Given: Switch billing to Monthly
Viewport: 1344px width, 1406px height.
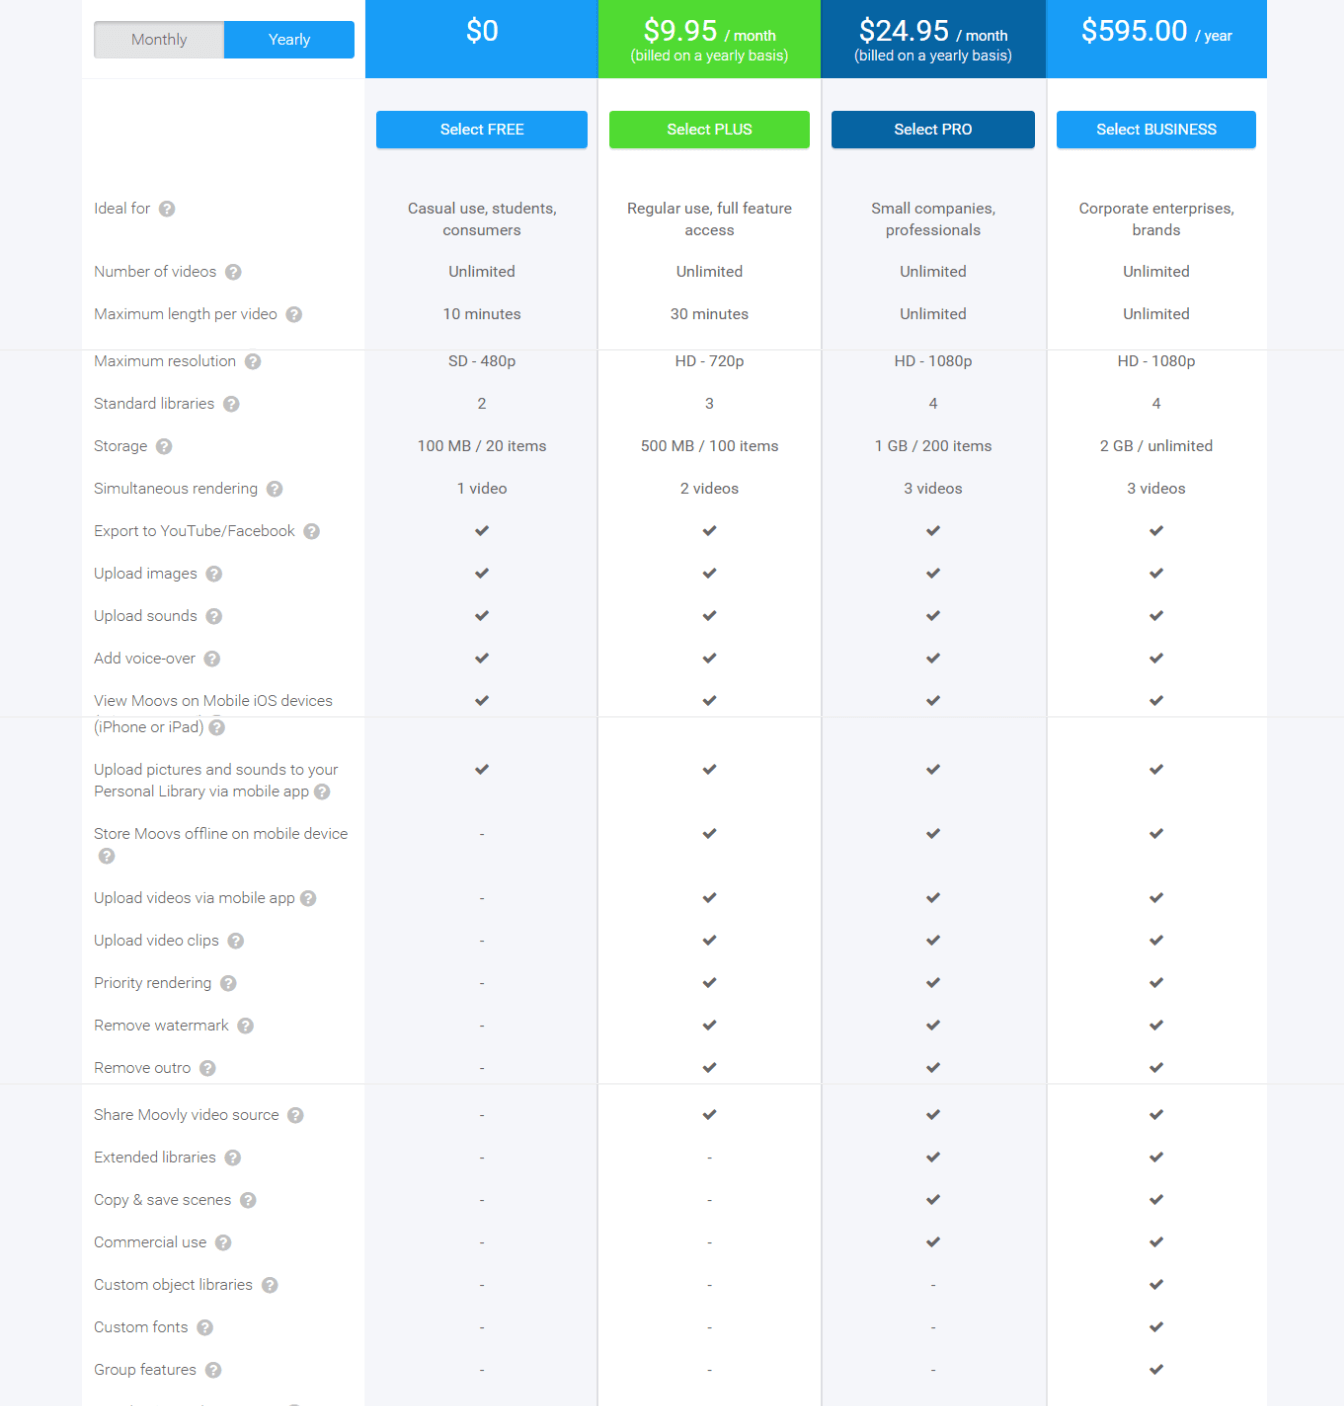Looking at the screenshot, I should tap(159, 40).
